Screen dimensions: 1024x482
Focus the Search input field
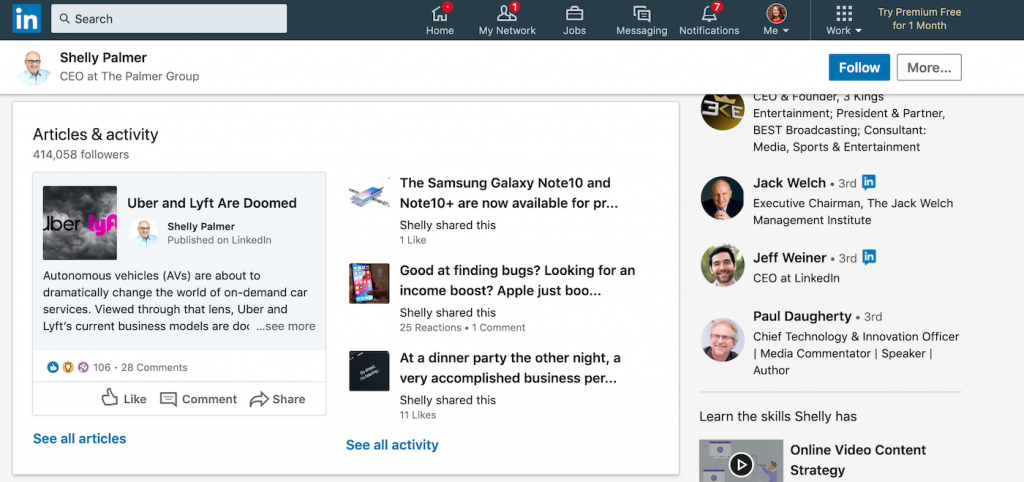pos(168,18)
